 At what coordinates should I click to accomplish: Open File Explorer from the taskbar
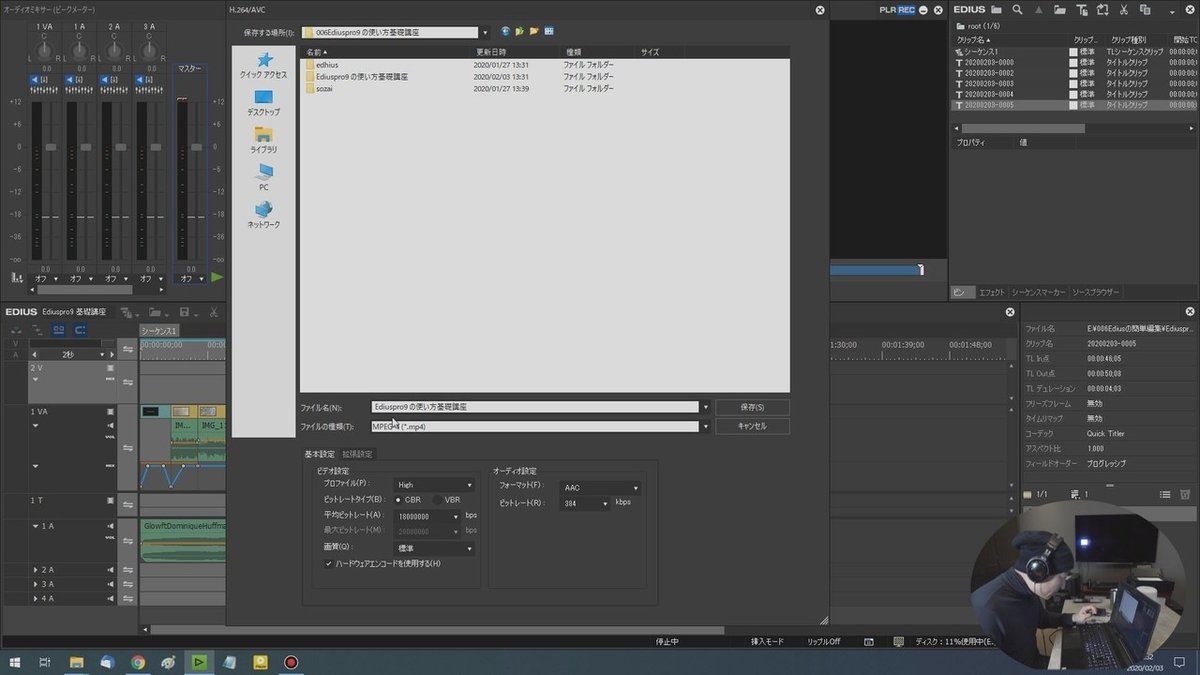(x=76, y=662)
